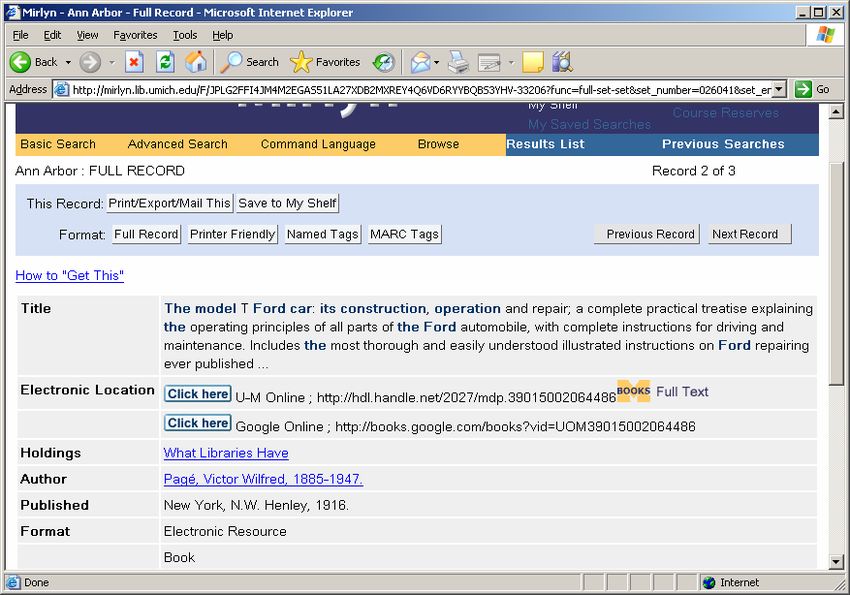
Task: Open What Libraries Have holdings link
Action: [x=226, y=453]
